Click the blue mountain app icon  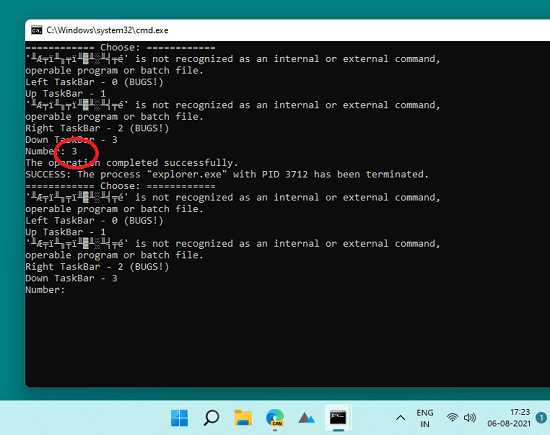pos(306,418)
